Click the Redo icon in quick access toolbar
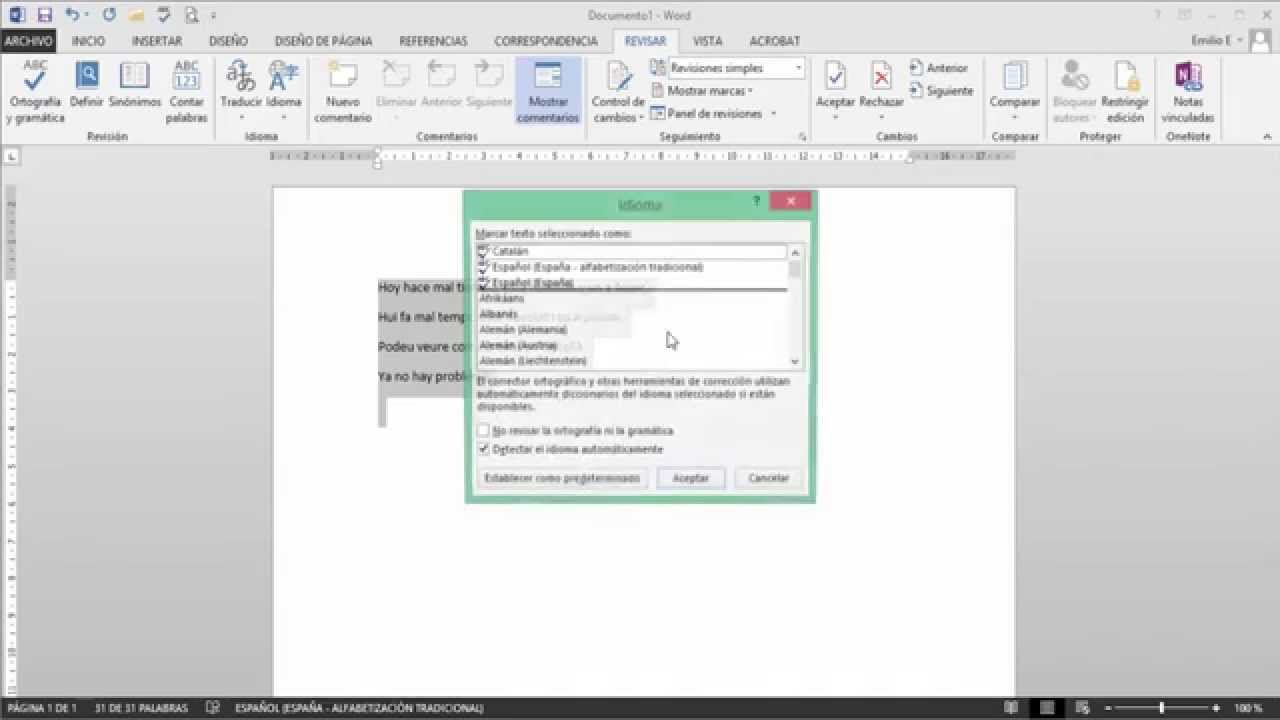Screen dimensions: 1280x720 coord(109,15)
